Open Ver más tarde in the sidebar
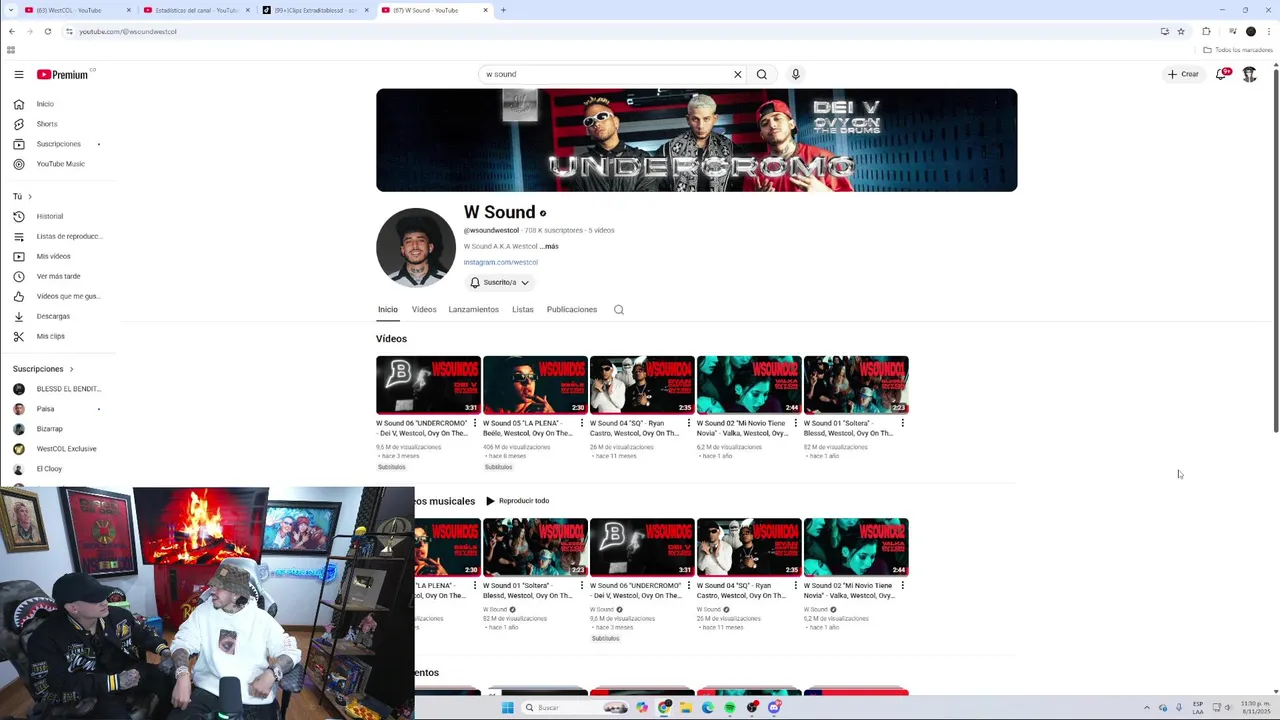Screen dimensions: 1280x720 (x=58, y=276)
